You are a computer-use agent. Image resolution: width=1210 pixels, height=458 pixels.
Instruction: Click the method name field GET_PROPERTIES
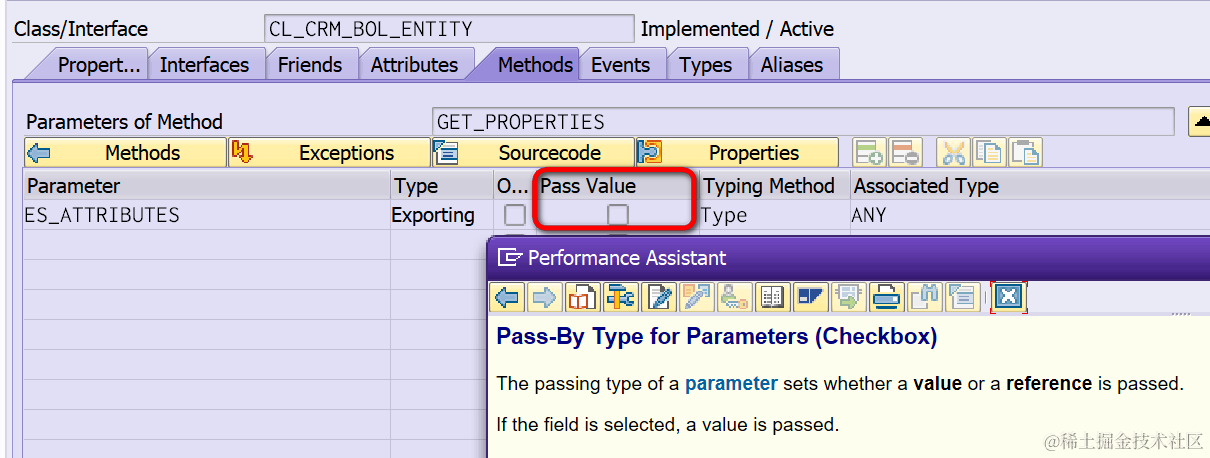click(x=804, y=122)
